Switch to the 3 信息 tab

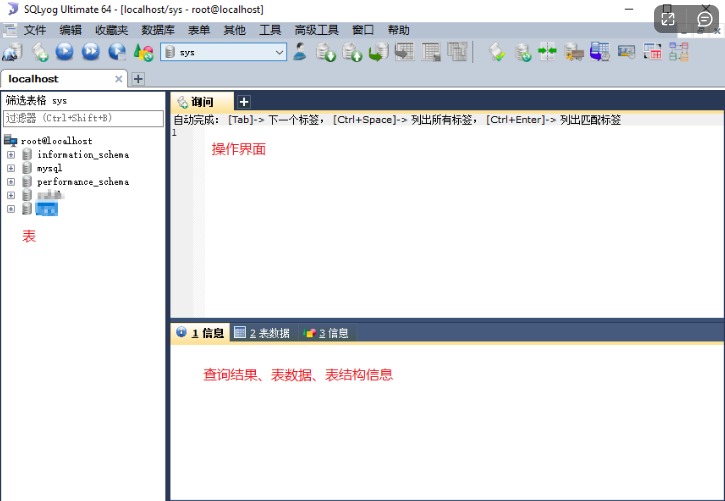point(326,333)
